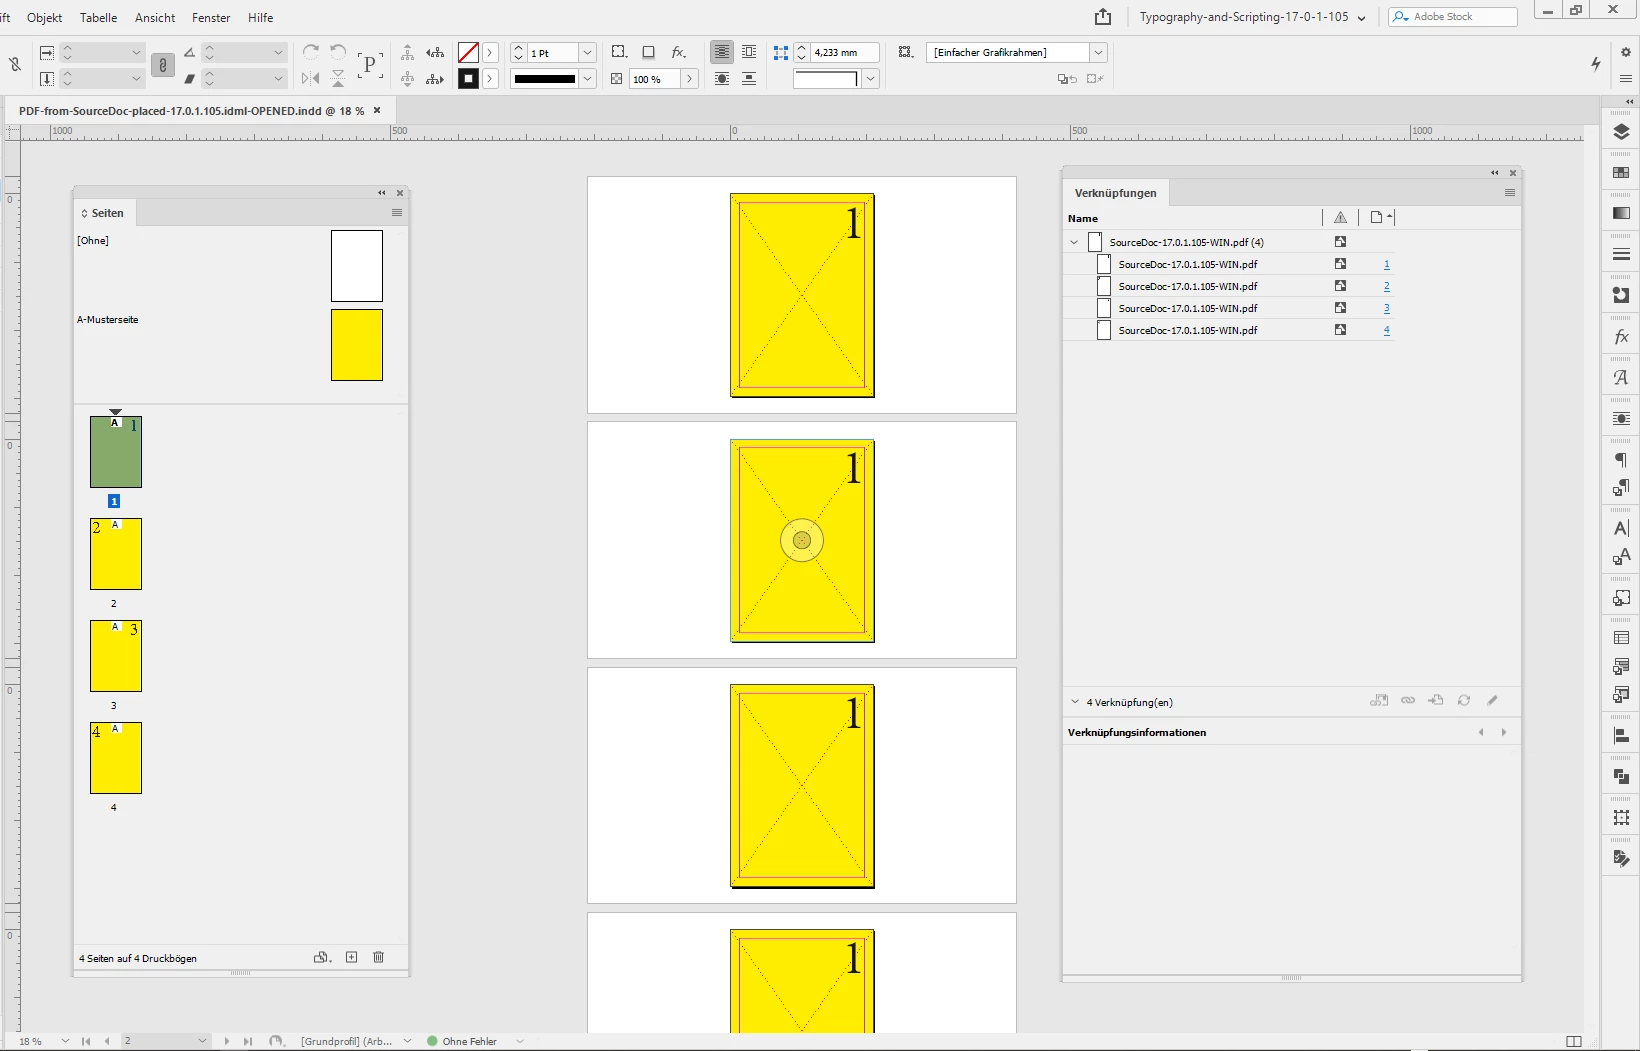
Task: Toggle no text wrap button
Action: 722,52
